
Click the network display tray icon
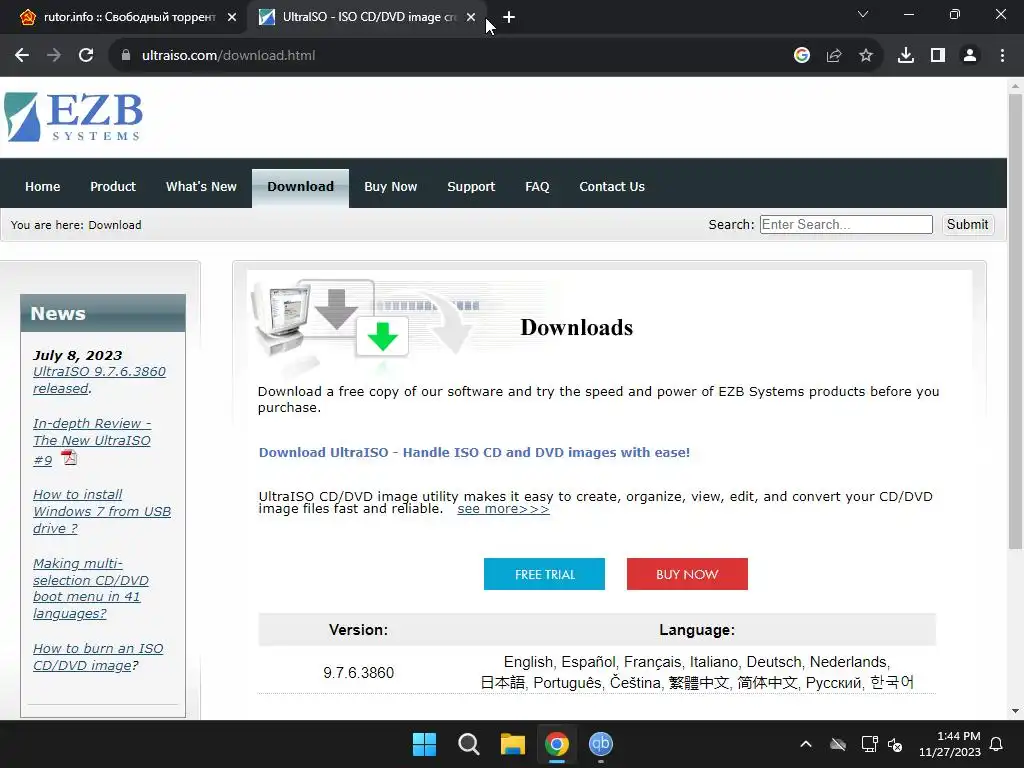tap(869, 744)
